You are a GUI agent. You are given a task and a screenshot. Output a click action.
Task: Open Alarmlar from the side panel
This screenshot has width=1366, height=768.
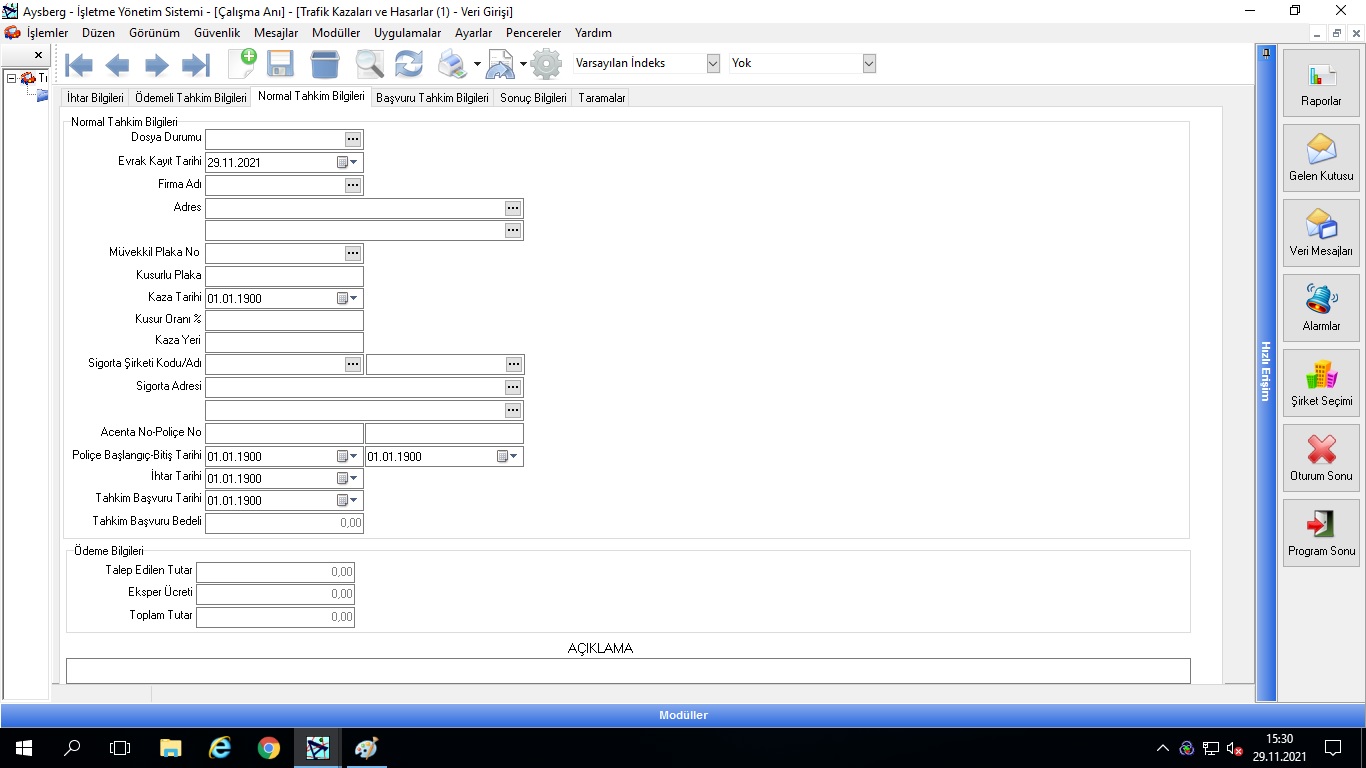[x=1321, y=308]
